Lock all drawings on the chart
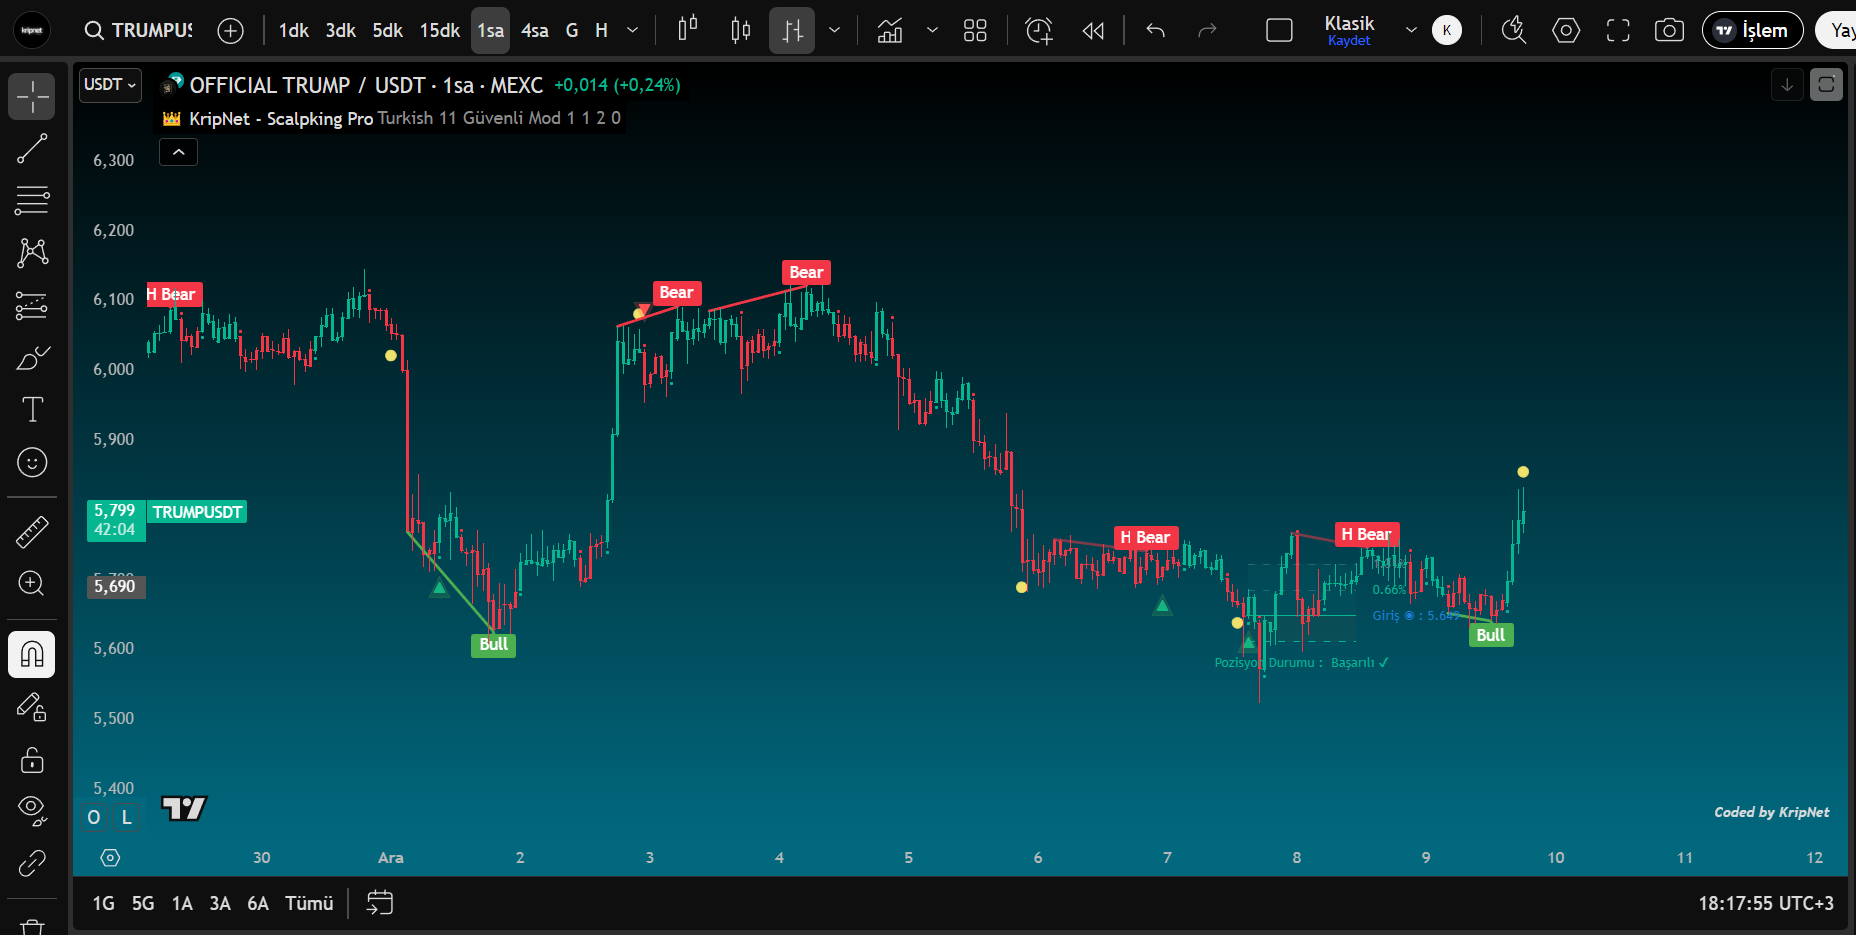The height and width of the screenshot is (935, 1856). 32,761
